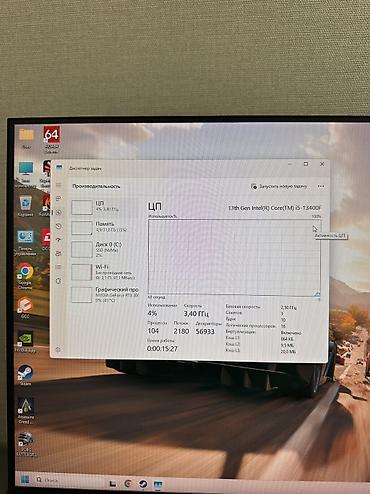Viewport: 370px width, 494px height.
Task: Open the Users page in Task Manager
Action: coord(58,253)
